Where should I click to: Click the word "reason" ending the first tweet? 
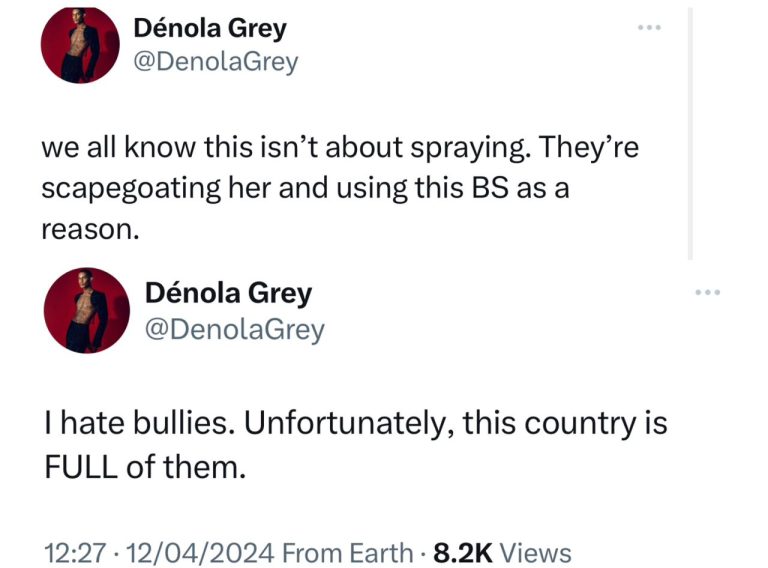pyautogui.click(x=86, y=228)
